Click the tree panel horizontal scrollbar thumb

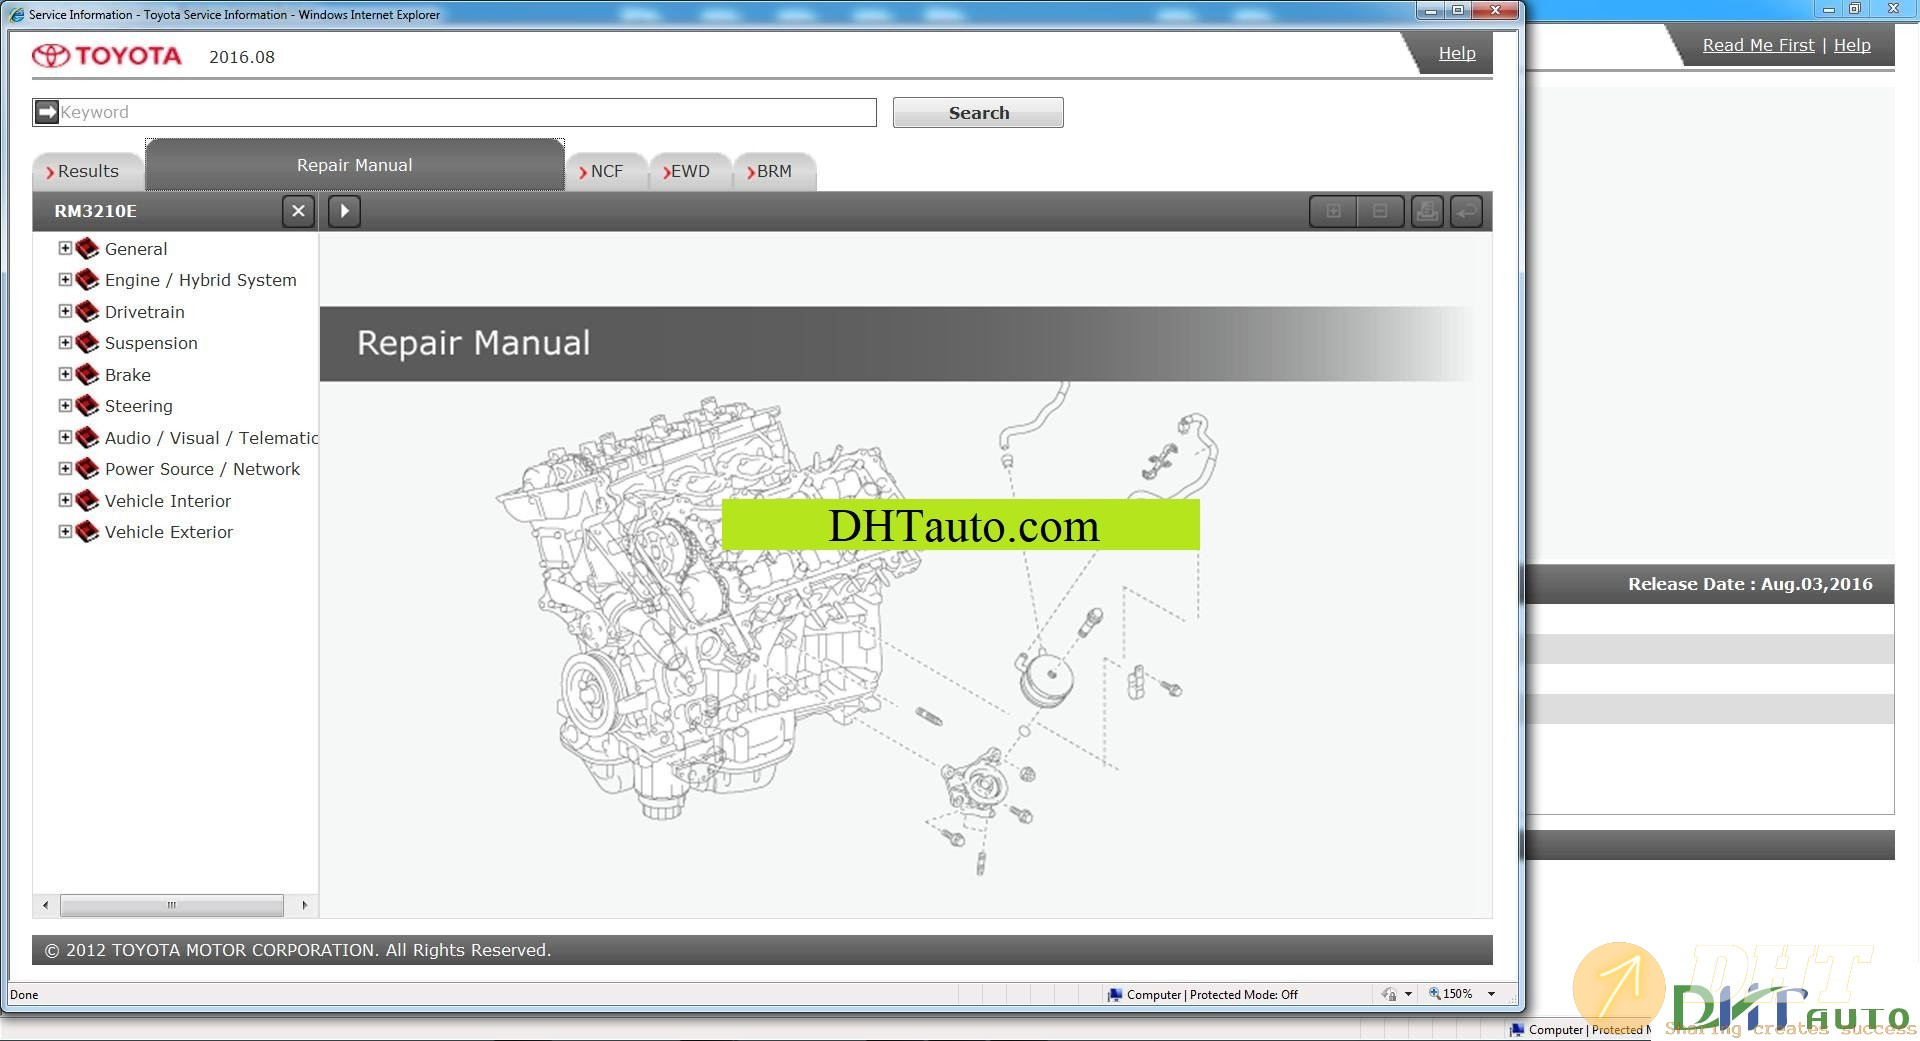(171, 905)
